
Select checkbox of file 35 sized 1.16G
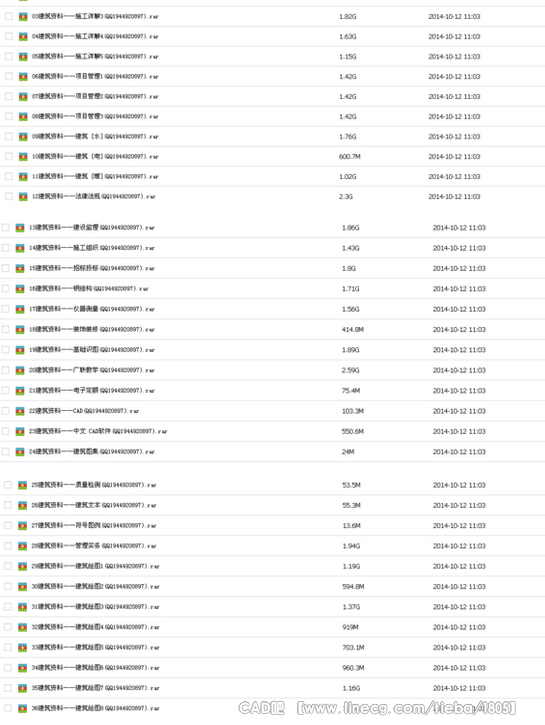pyautogui.click(x=8, y=688)
